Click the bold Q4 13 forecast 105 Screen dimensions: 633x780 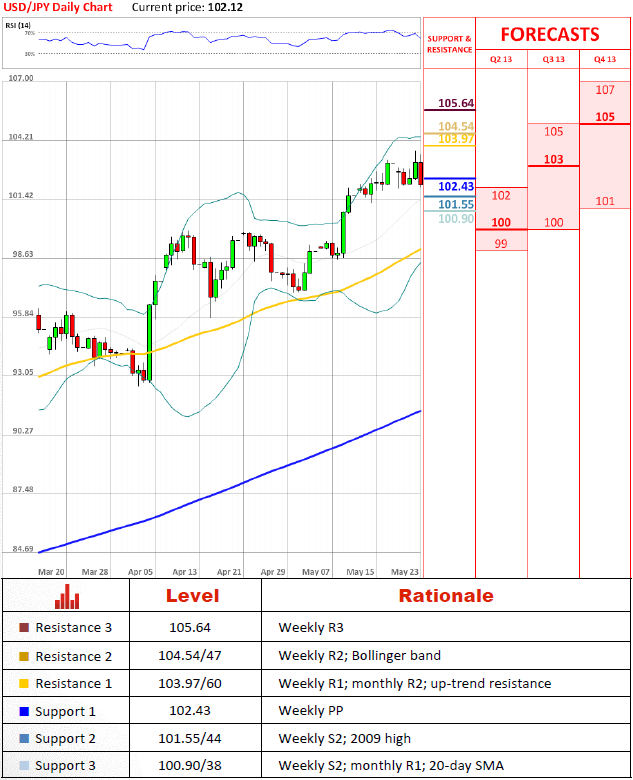tap(605, 117)
